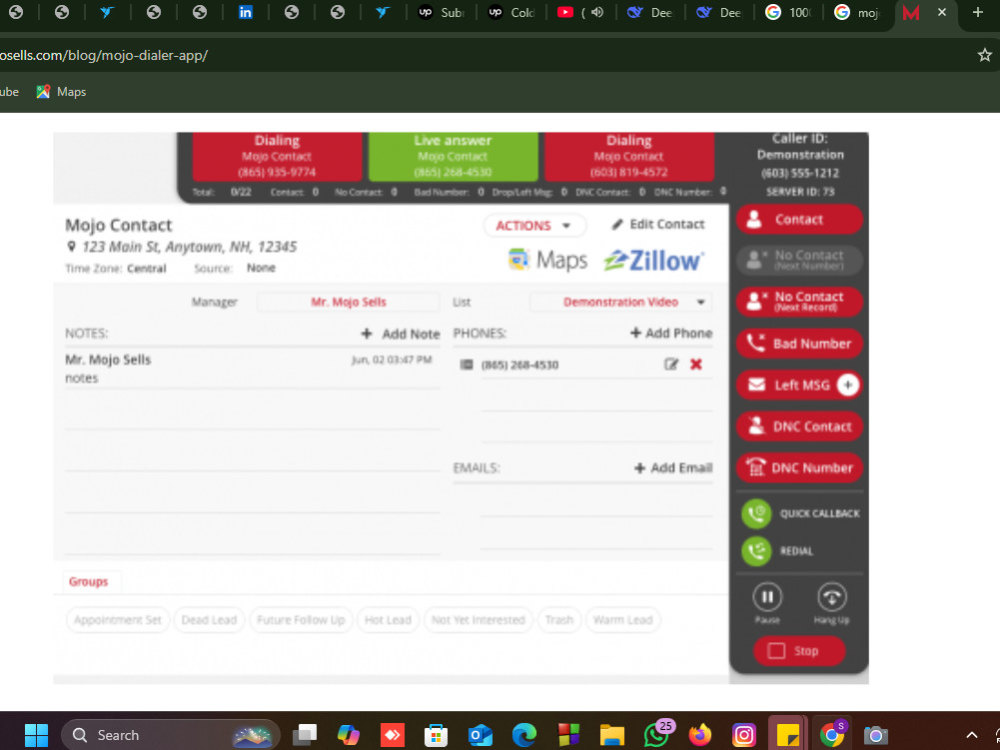Click the green Redial icon
The height and width of the screenshot is (750, 1000).
[756, 551]
